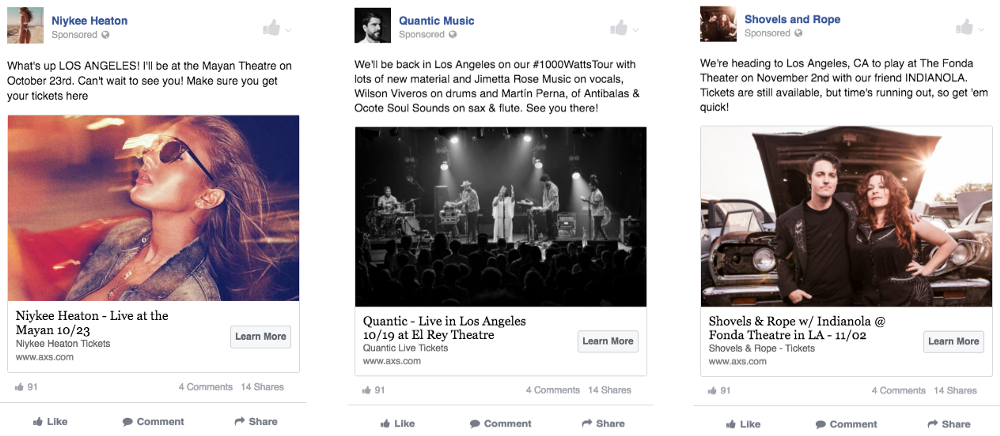Share the Niykee Heaton post

256,421
